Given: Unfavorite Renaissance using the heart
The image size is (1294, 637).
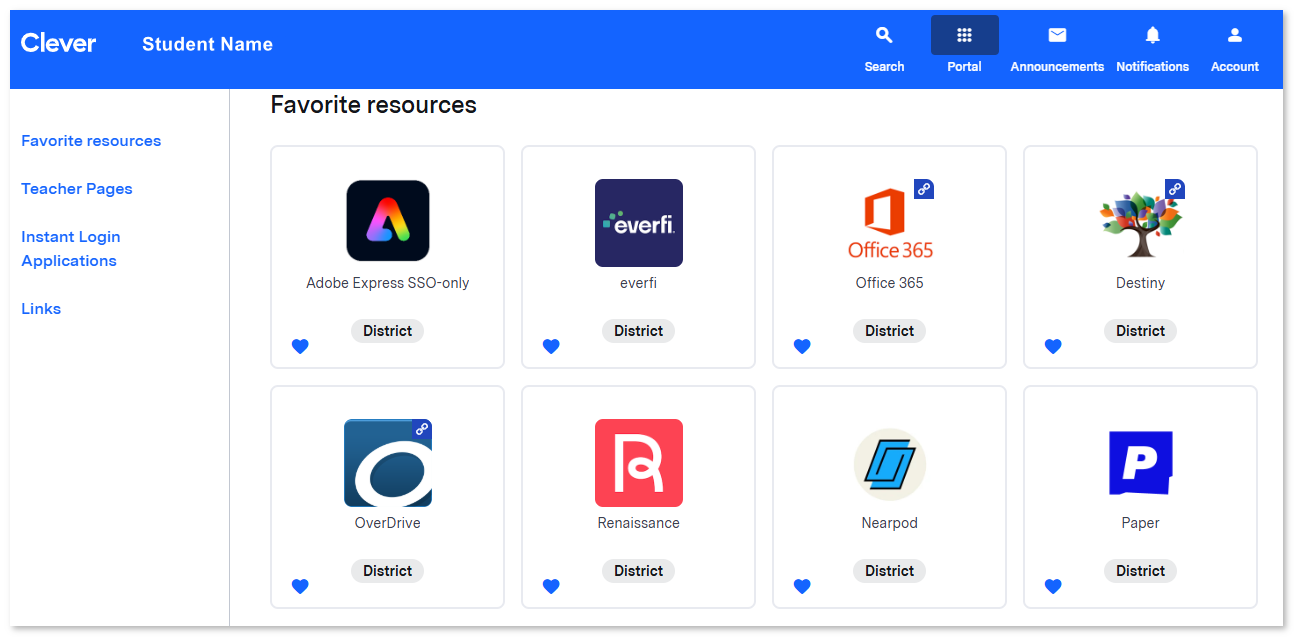Looking at the screenshot, I should (551, 586).
